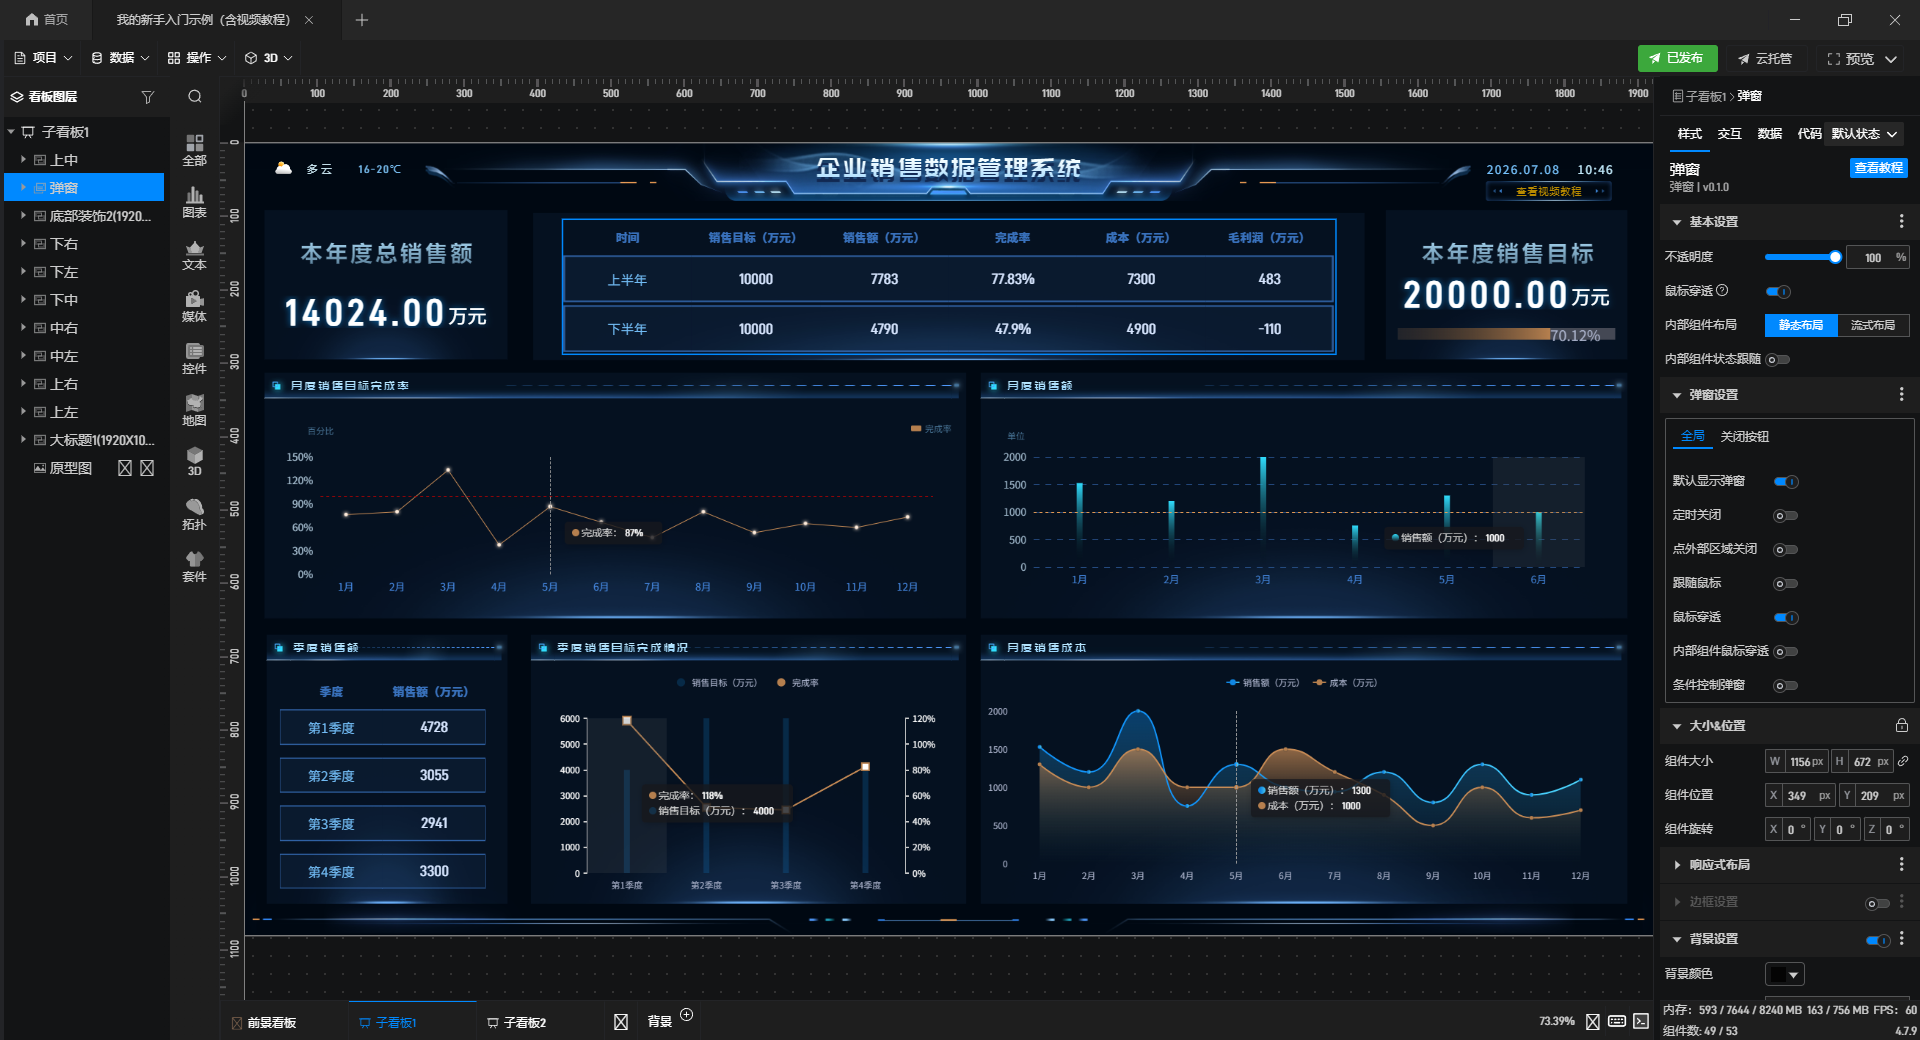Click the 查看教程 button
Screen dimensions: 1920x1040
(1878, 168)
